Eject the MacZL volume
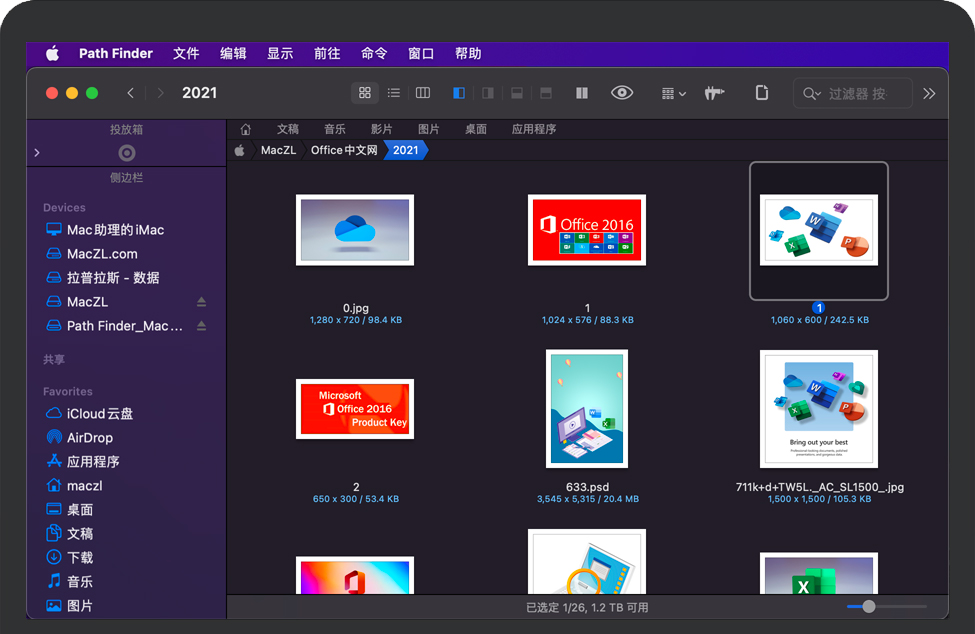The height and width of the screenshot is (634, 975). click(x=201, y=302)
